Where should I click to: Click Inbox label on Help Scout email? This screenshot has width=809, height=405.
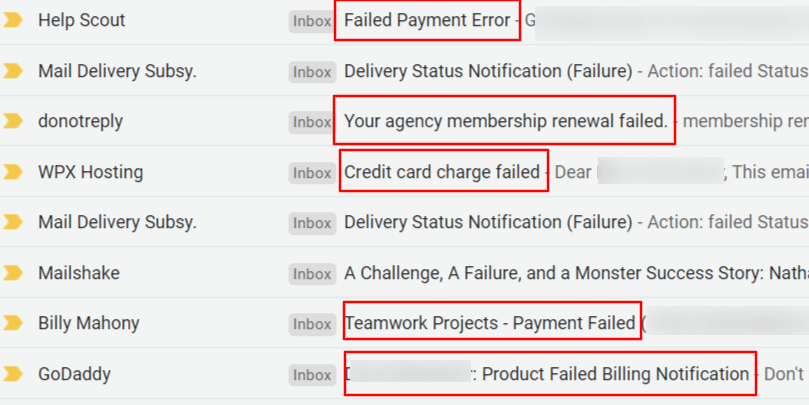pos(312,21)
